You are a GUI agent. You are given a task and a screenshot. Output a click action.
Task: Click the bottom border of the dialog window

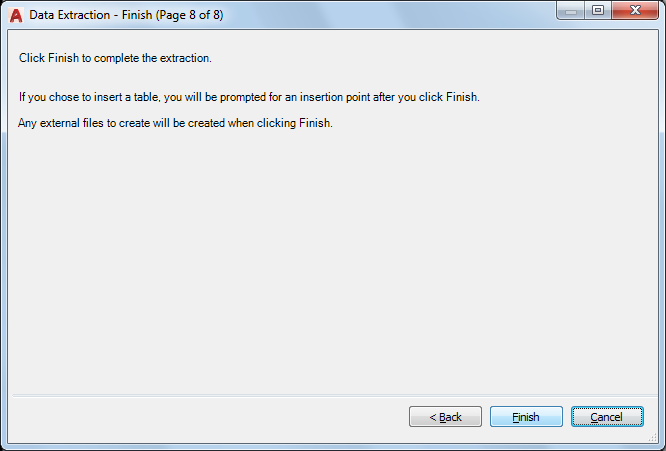330,447
